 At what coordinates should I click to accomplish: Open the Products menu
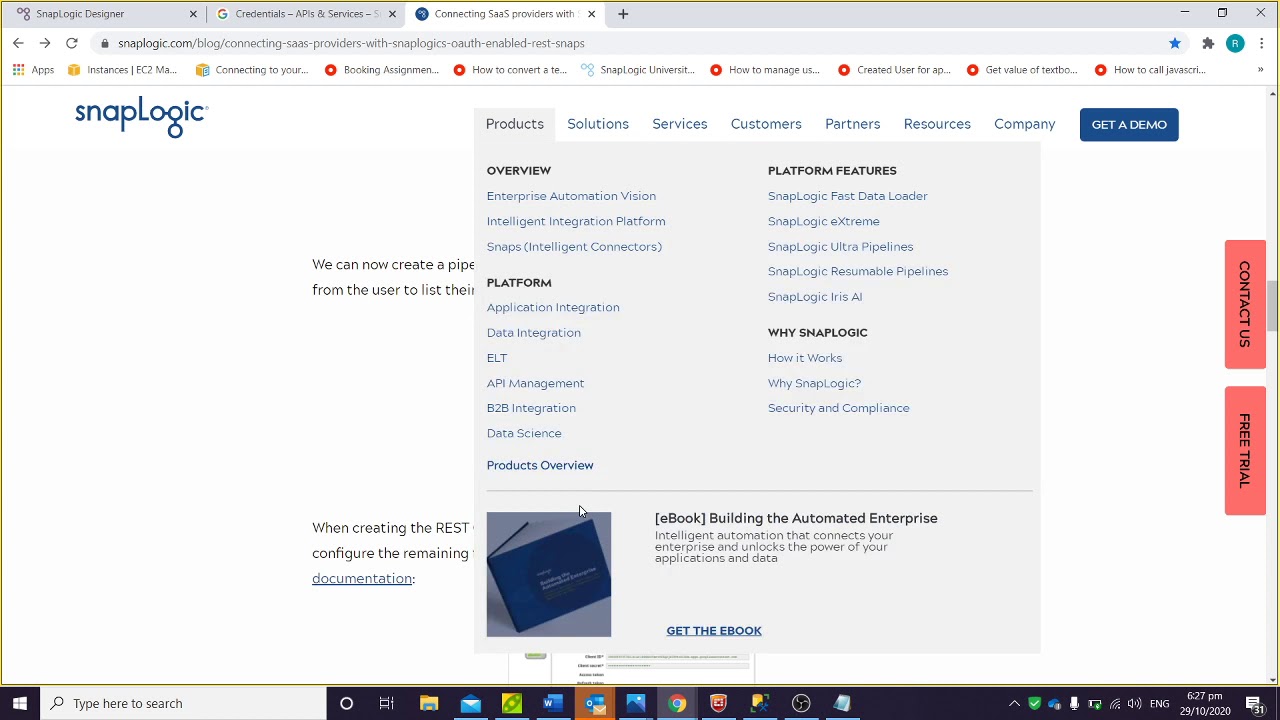coord(515,124)
